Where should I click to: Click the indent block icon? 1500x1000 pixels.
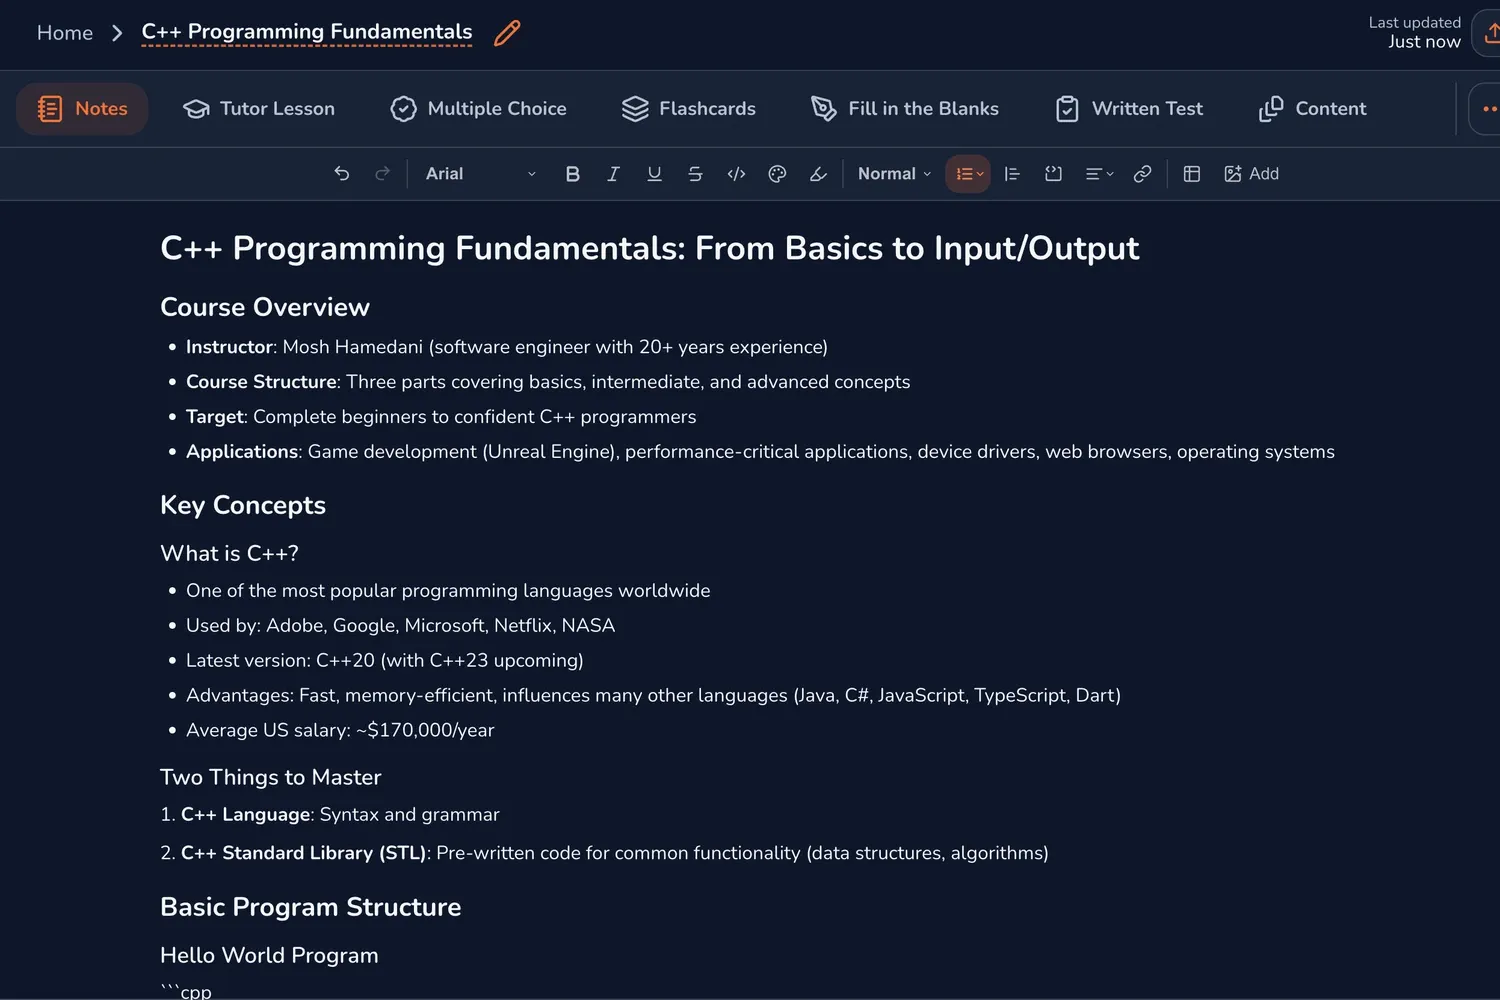[1012, 174]
